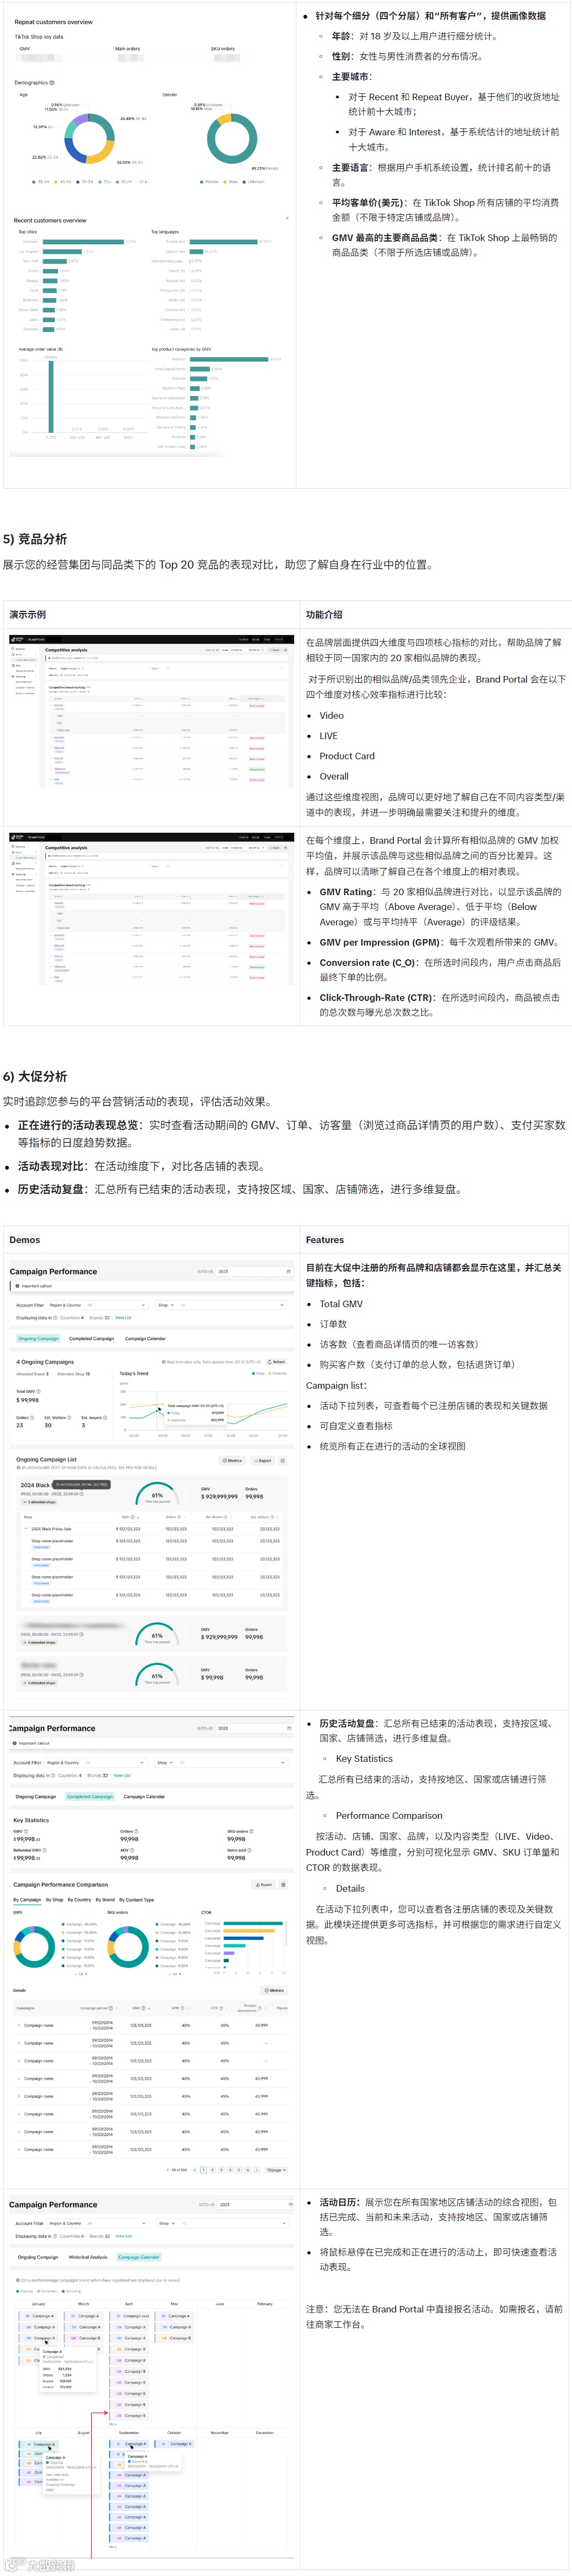Viewport: 572px width, 2576px height.
Task: Open the highlighted Campaign Calendar tab
Action: (139, 2257)
